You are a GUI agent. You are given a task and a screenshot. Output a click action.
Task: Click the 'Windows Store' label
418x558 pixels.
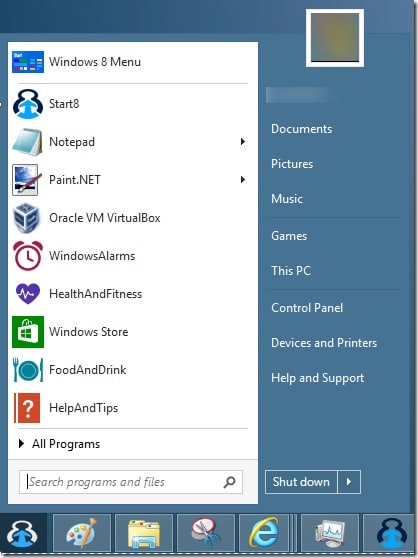(x=89, y=332)
